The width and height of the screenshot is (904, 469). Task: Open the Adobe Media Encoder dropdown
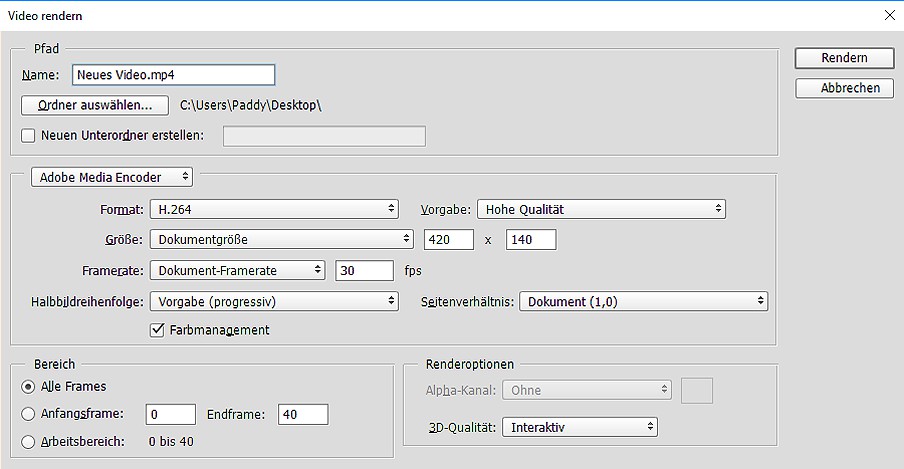pyautogui.click(x=112, y=177)
